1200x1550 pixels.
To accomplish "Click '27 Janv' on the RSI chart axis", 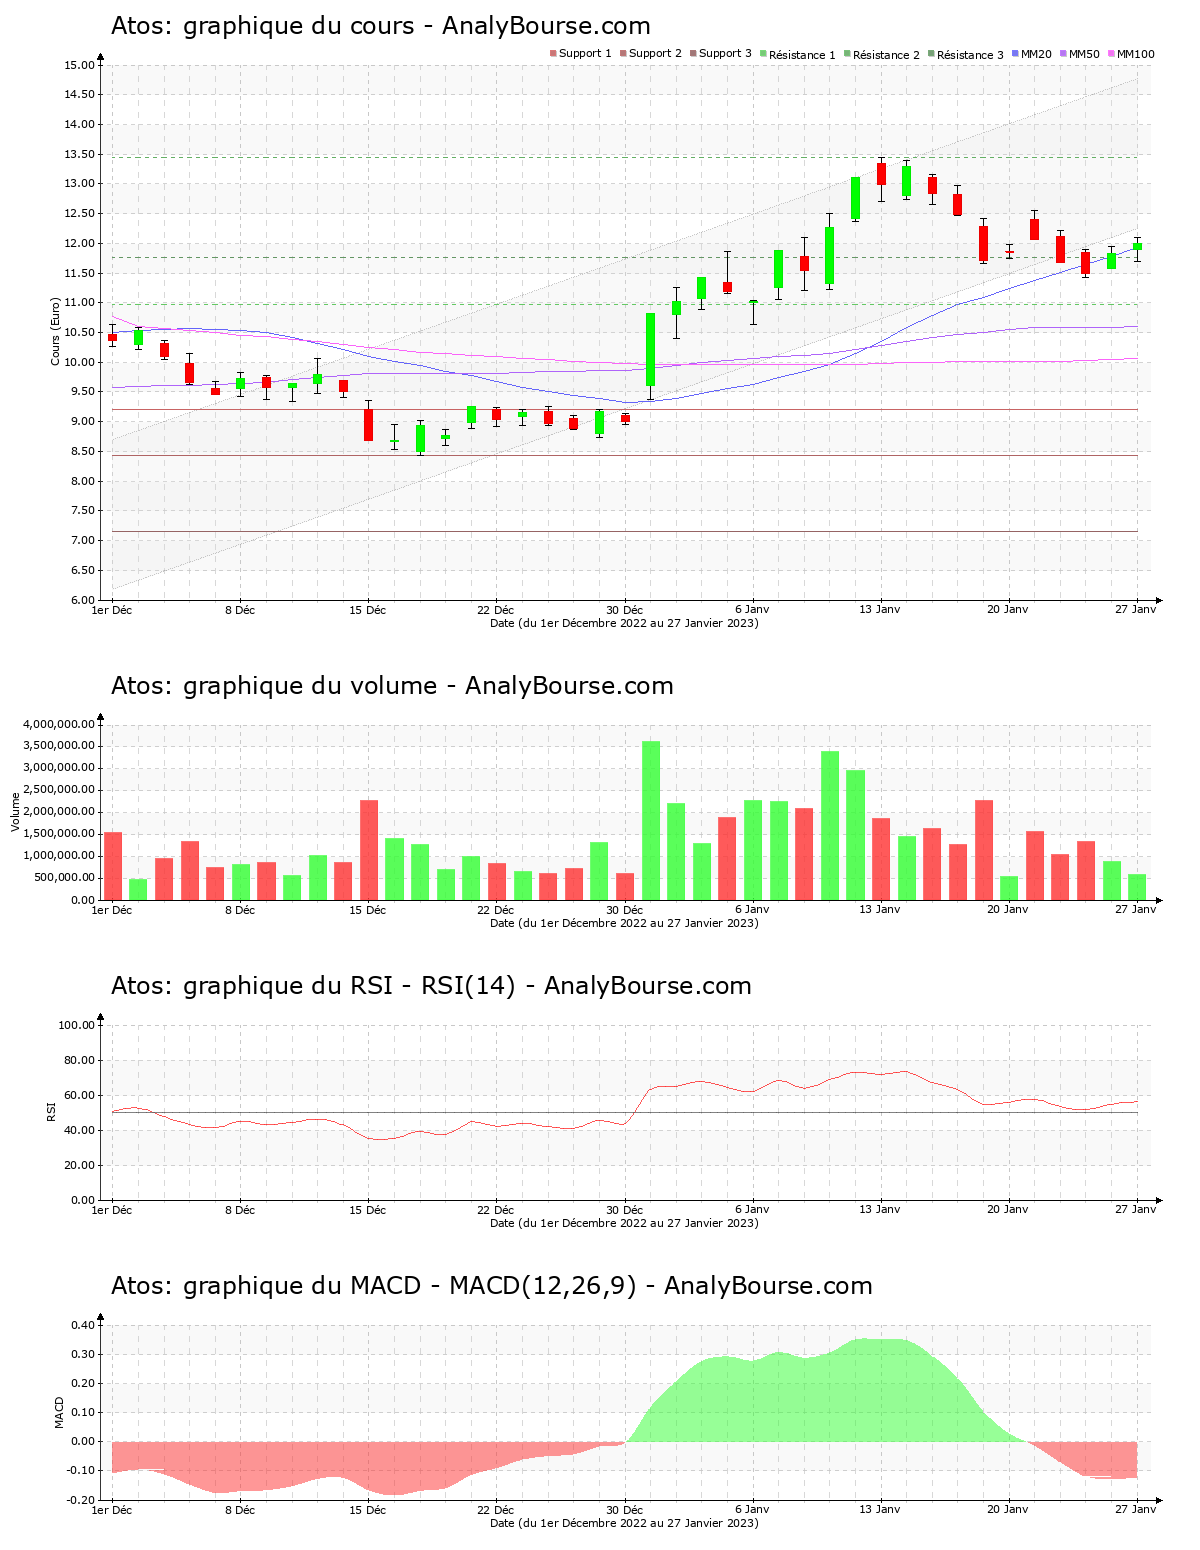I will pyautogui.click(x=1136, y=1209).
